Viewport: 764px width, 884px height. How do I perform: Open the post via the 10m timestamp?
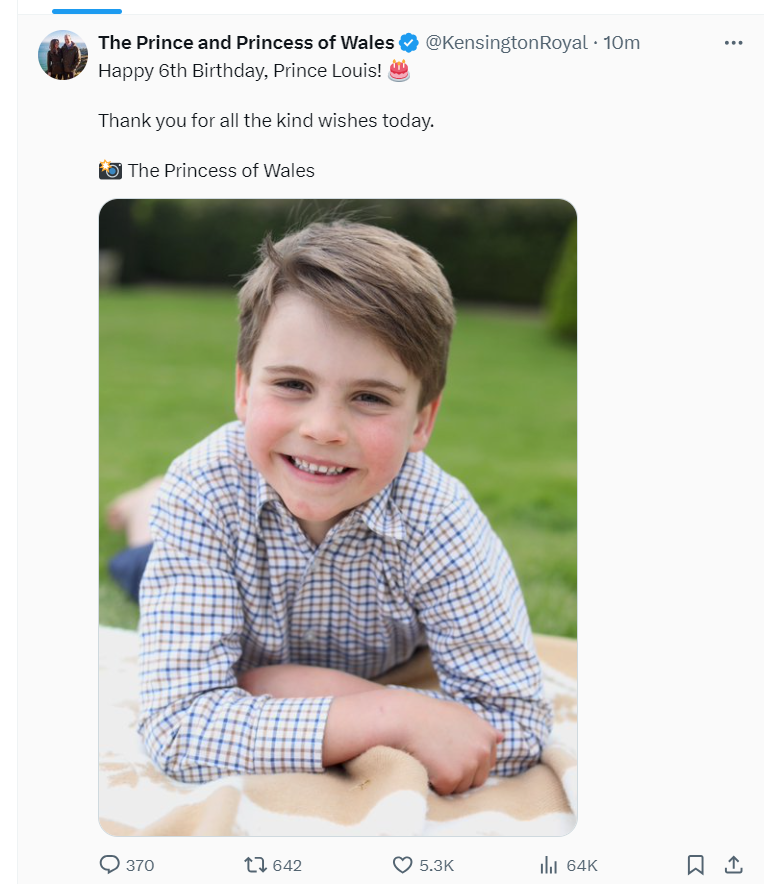(x=622, y=43)
